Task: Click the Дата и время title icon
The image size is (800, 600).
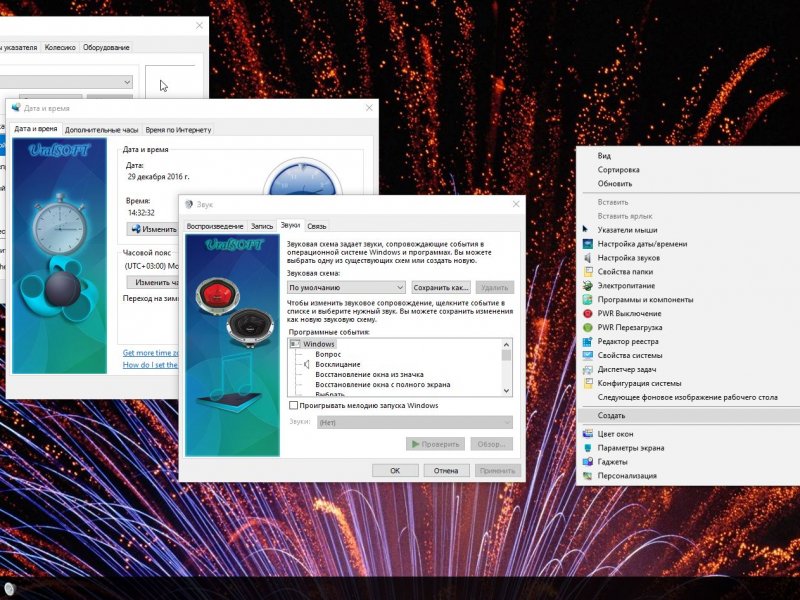Action: [x=16, y=108]
